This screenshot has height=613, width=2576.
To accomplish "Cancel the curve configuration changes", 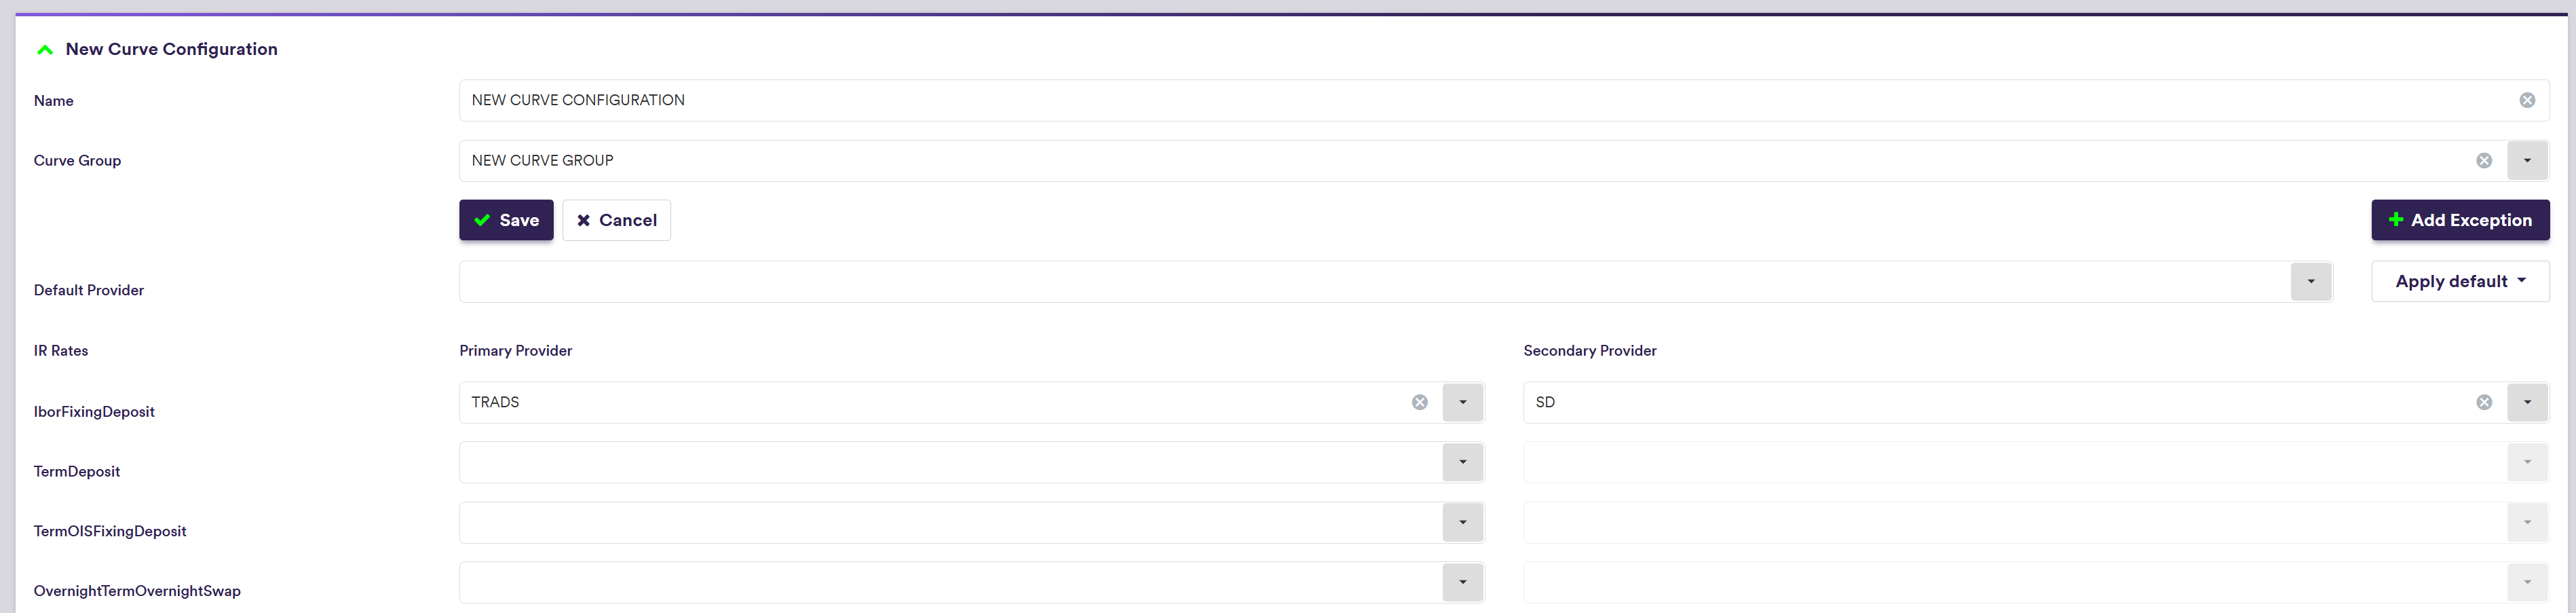I will 616,220.
